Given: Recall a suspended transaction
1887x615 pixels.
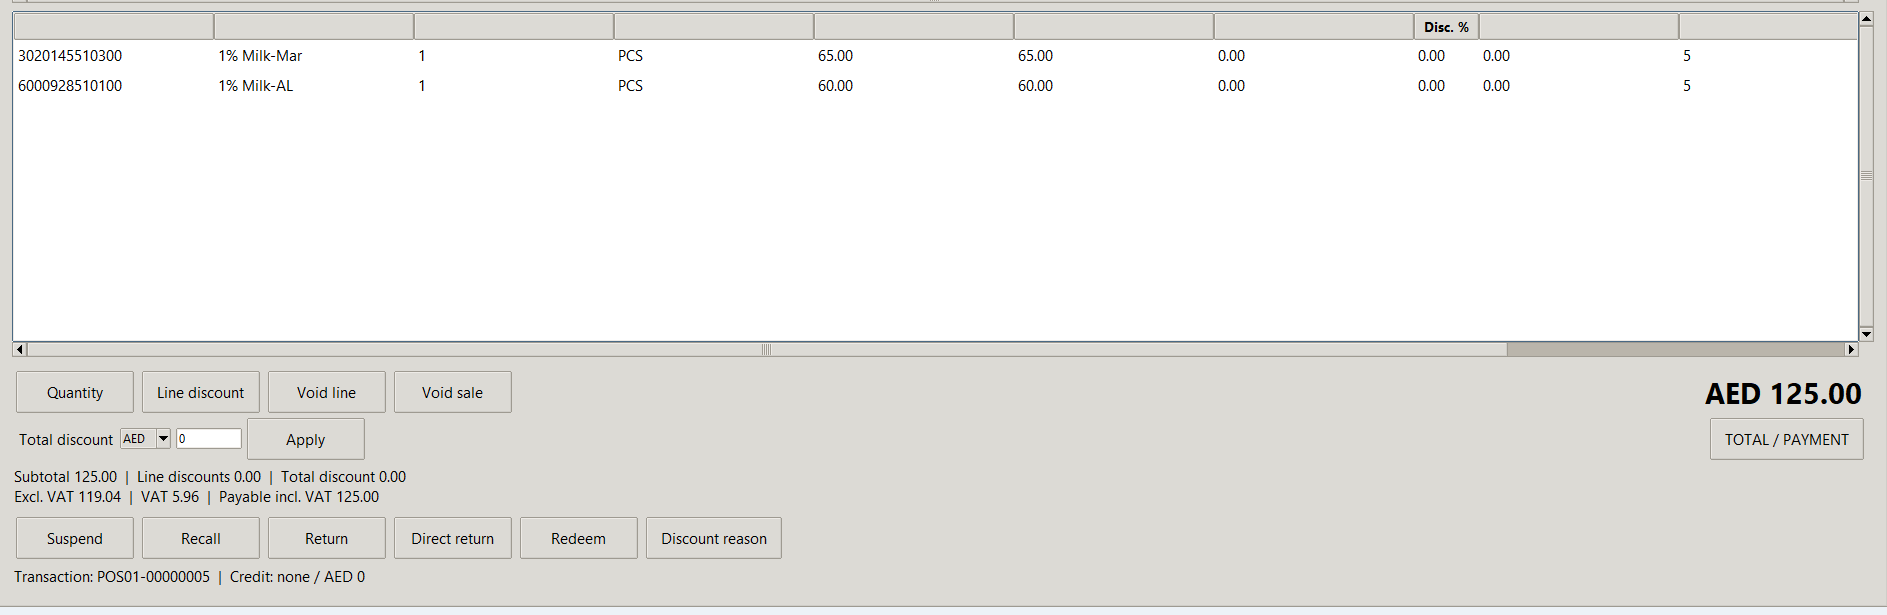Looking at the screenshot, I should [x=201, y=538].
